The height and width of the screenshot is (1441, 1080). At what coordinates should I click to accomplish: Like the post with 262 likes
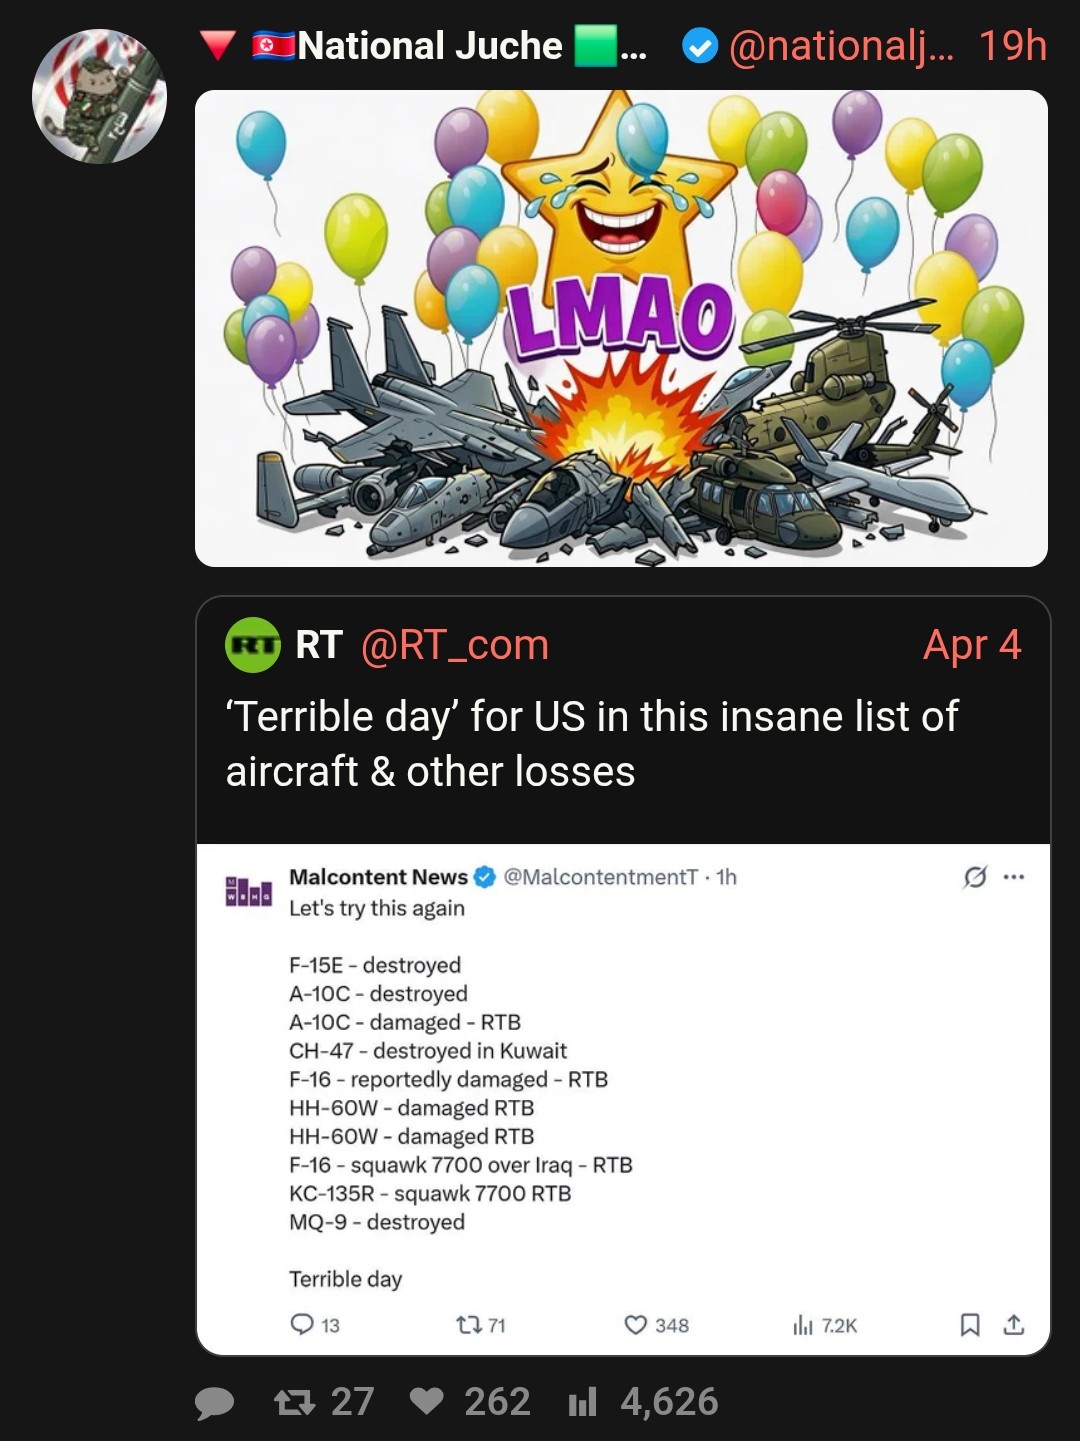click(427, 1401)
